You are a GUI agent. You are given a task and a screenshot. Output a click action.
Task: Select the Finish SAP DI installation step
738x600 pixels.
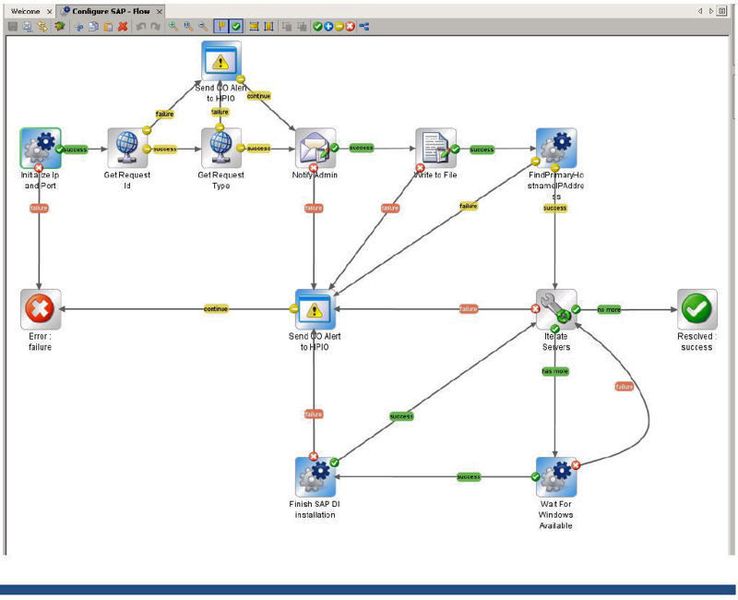[x=315, y=477]
